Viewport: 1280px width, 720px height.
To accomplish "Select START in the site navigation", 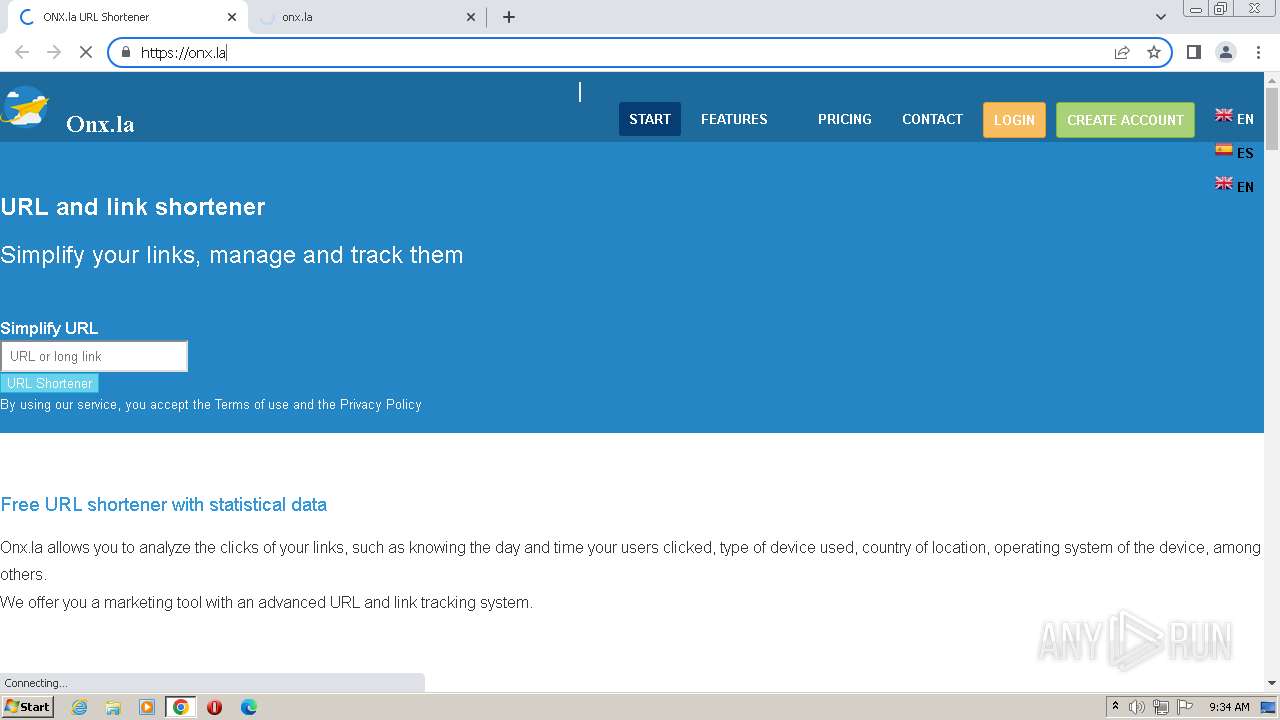I will [650, 119].
